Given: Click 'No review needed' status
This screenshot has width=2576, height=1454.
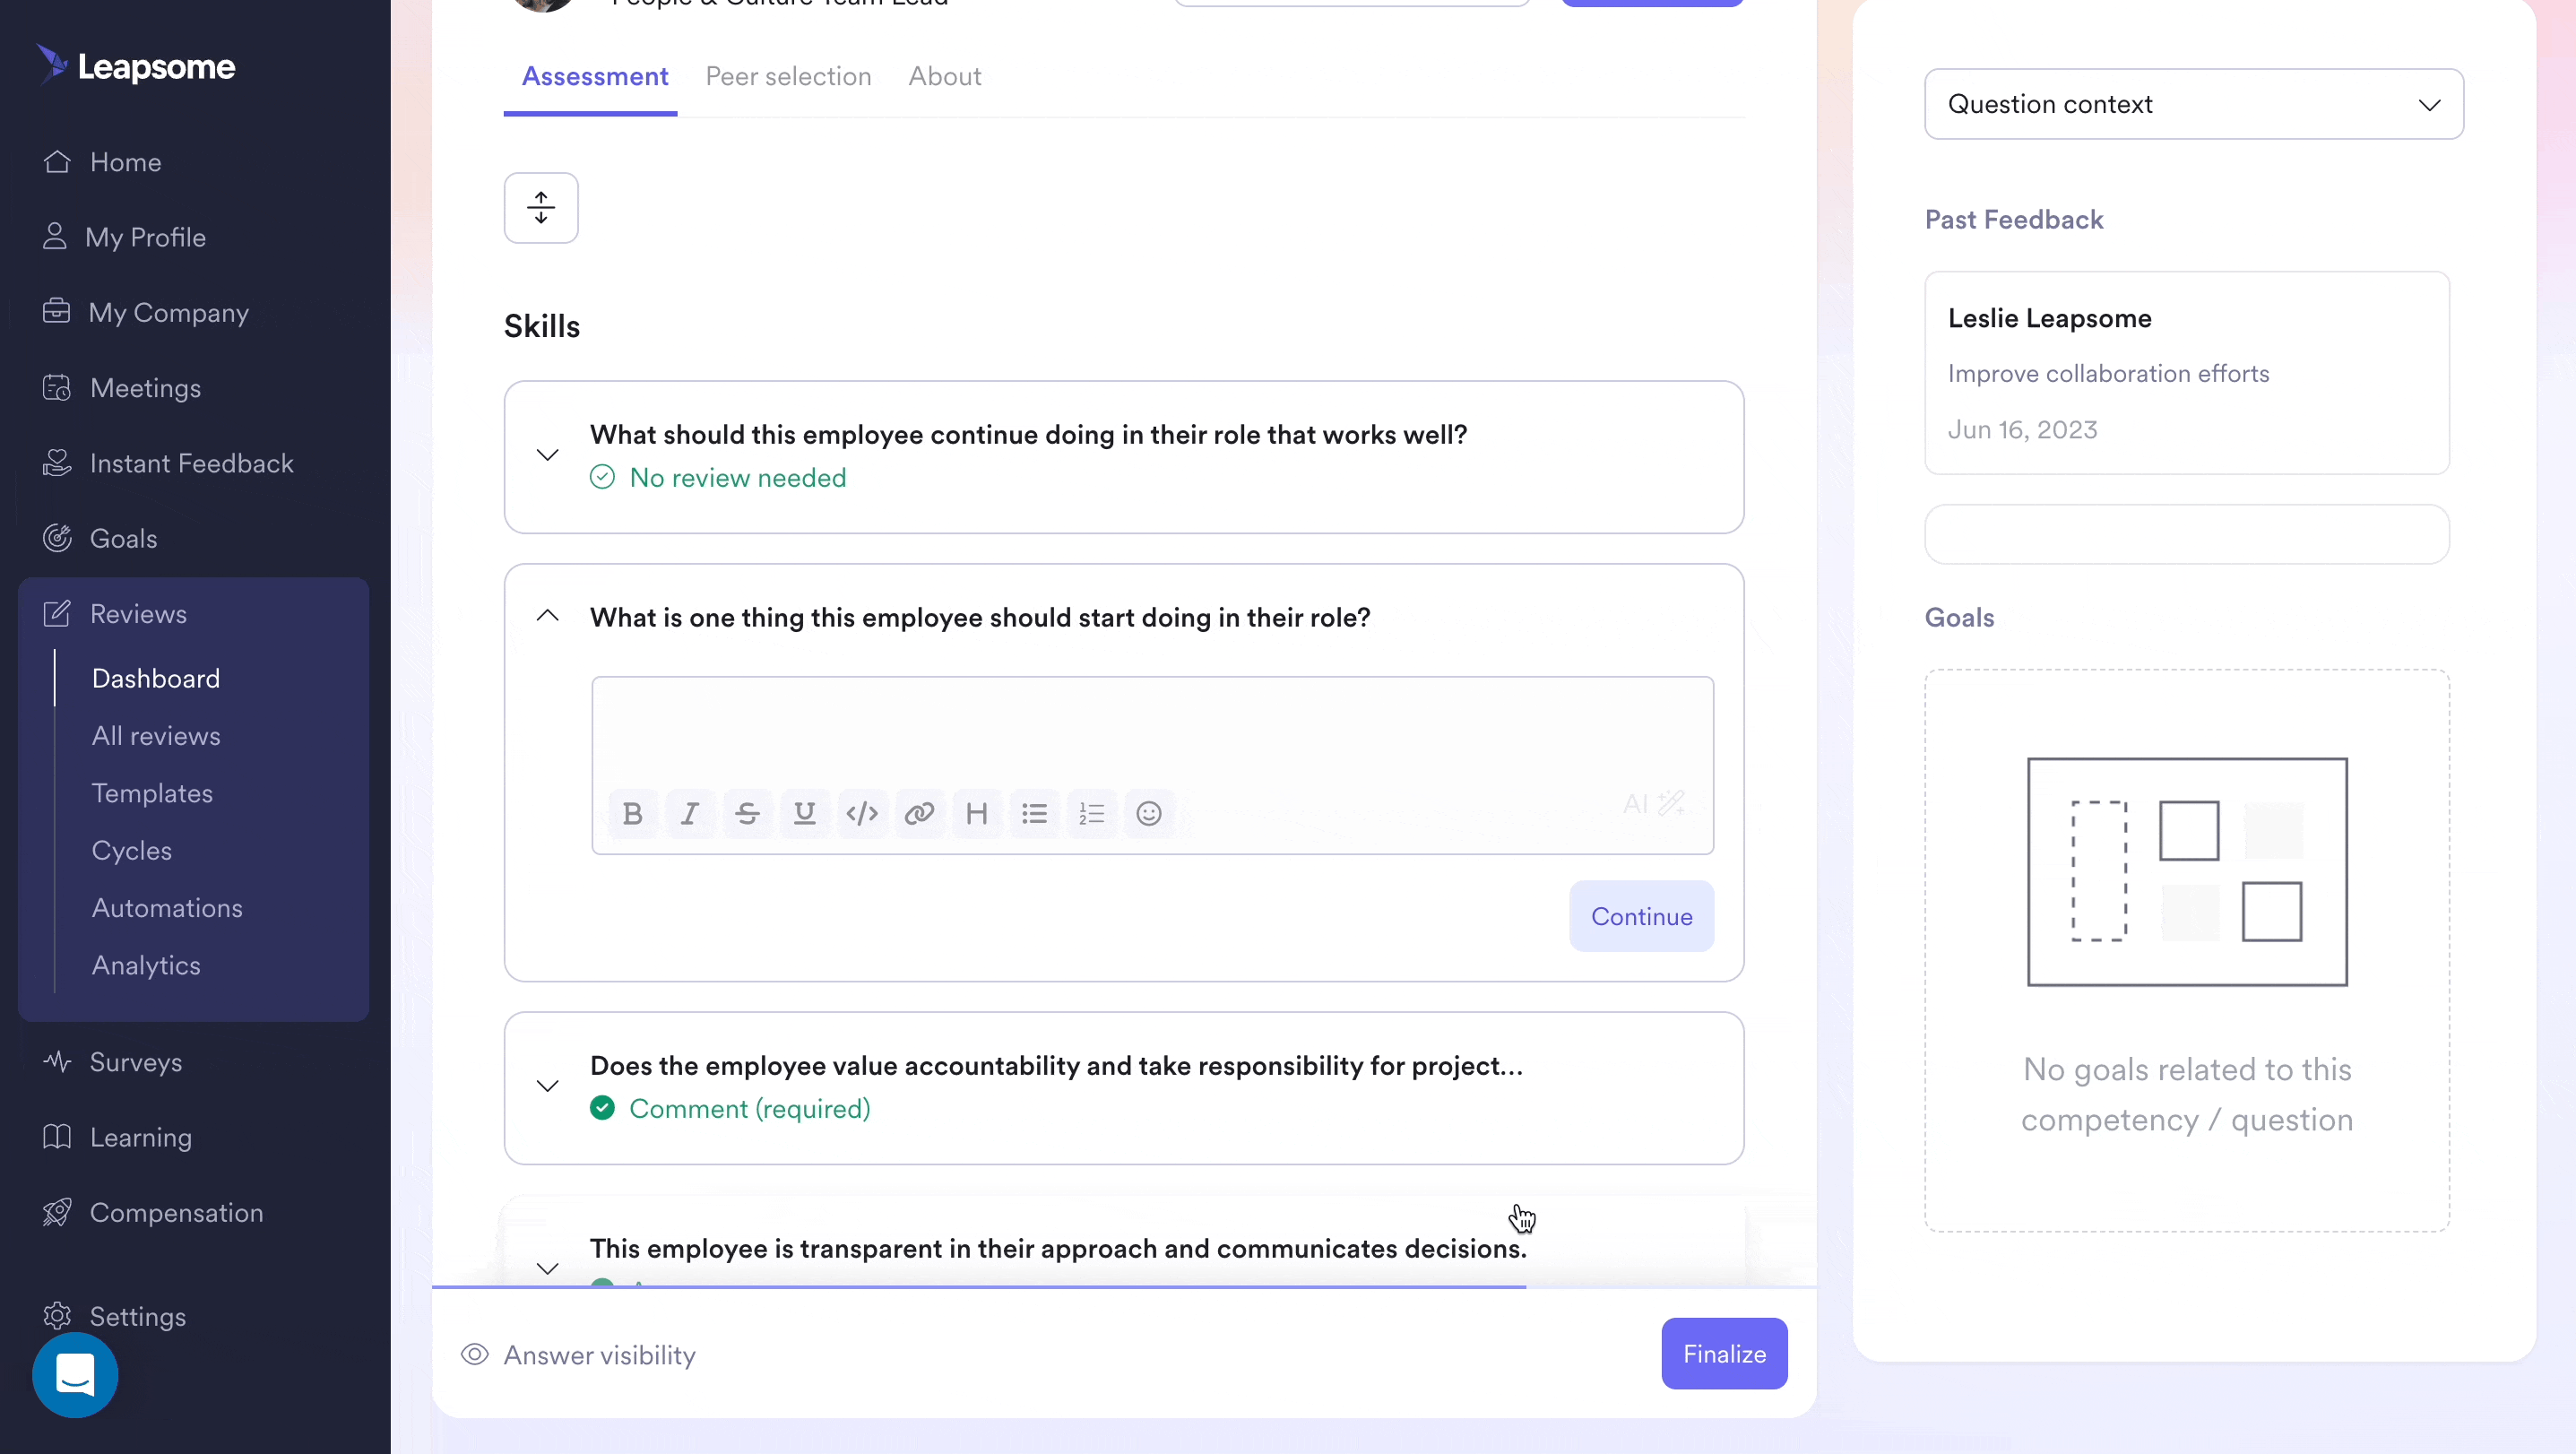Looking at the screenshot, I should coord(718,477).
